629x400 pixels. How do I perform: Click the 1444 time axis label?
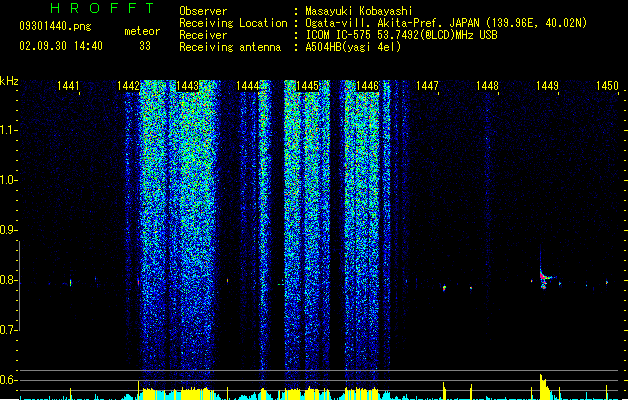pyautogui.click(x=248, y=86)
